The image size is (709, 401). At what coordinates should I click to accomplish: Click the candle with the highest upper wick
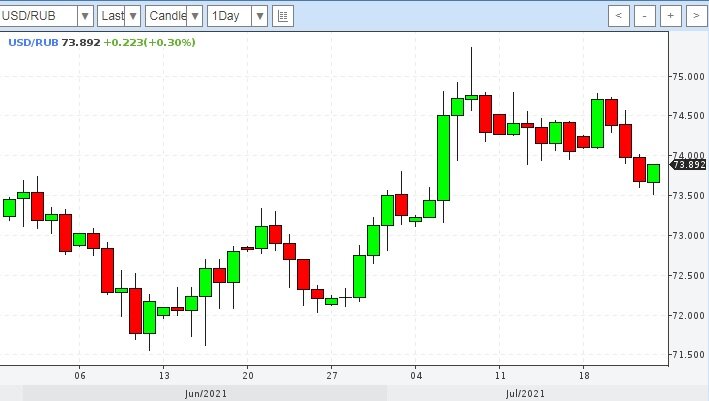[x=472, y=97]
